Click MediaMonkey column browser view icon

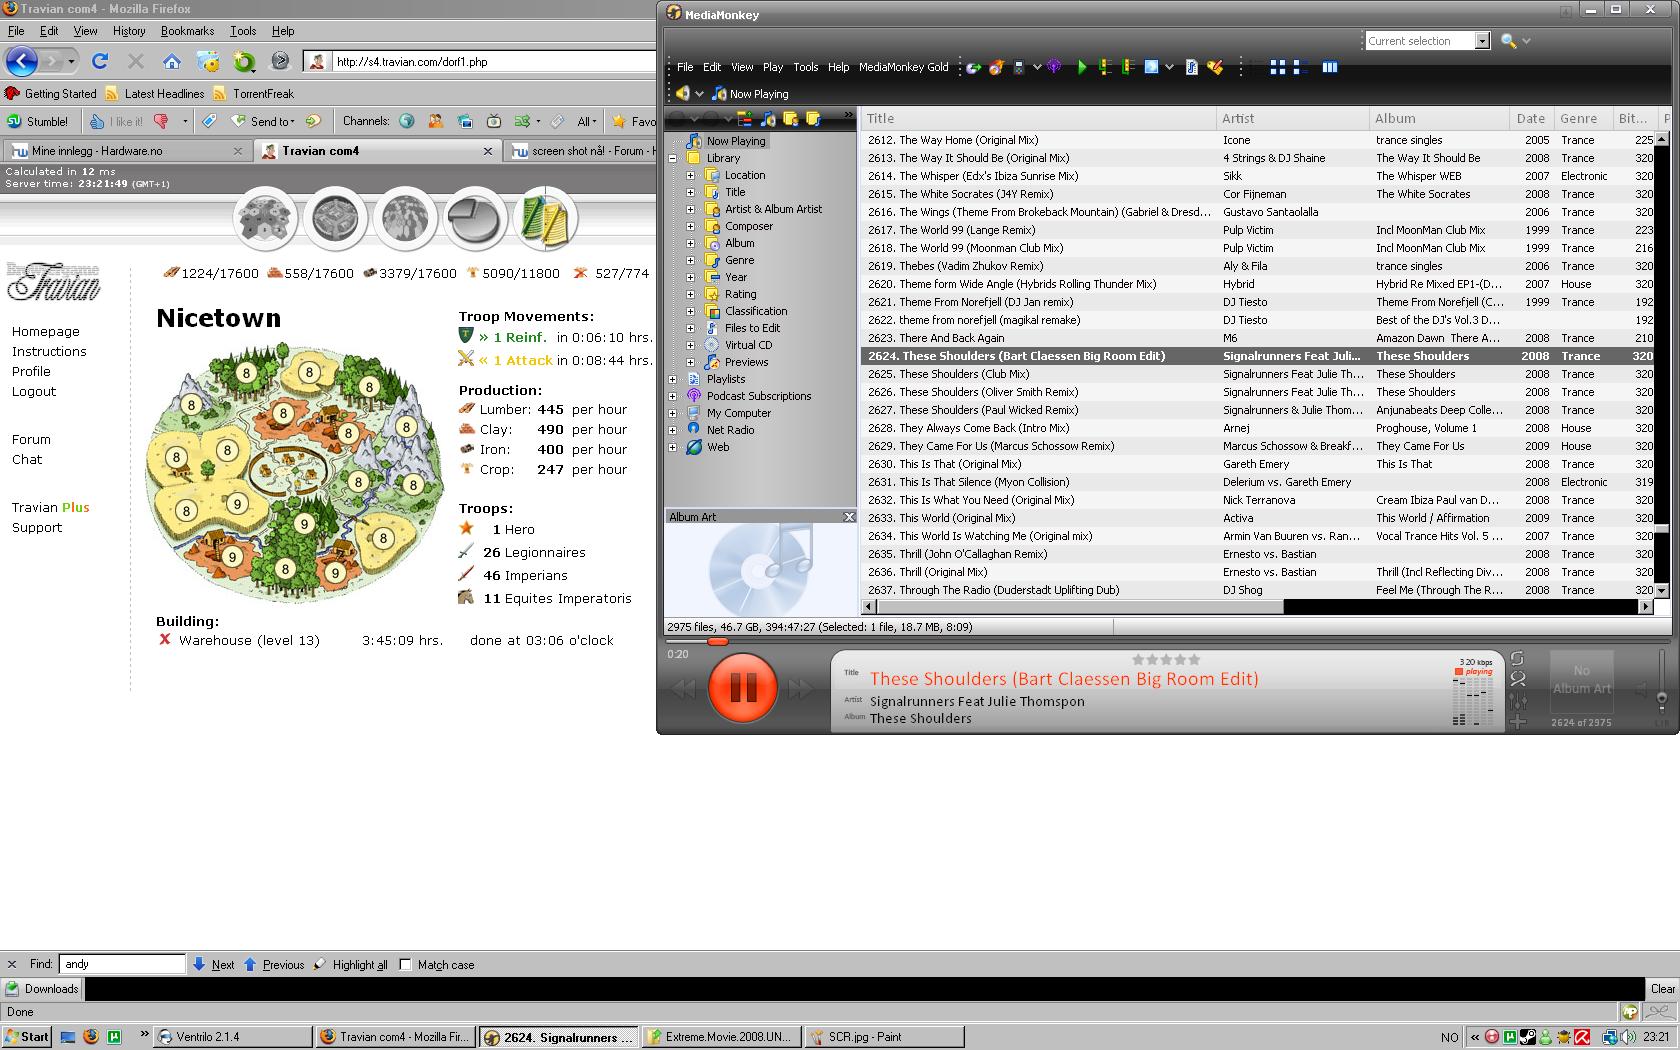(x=1330, y=67)
